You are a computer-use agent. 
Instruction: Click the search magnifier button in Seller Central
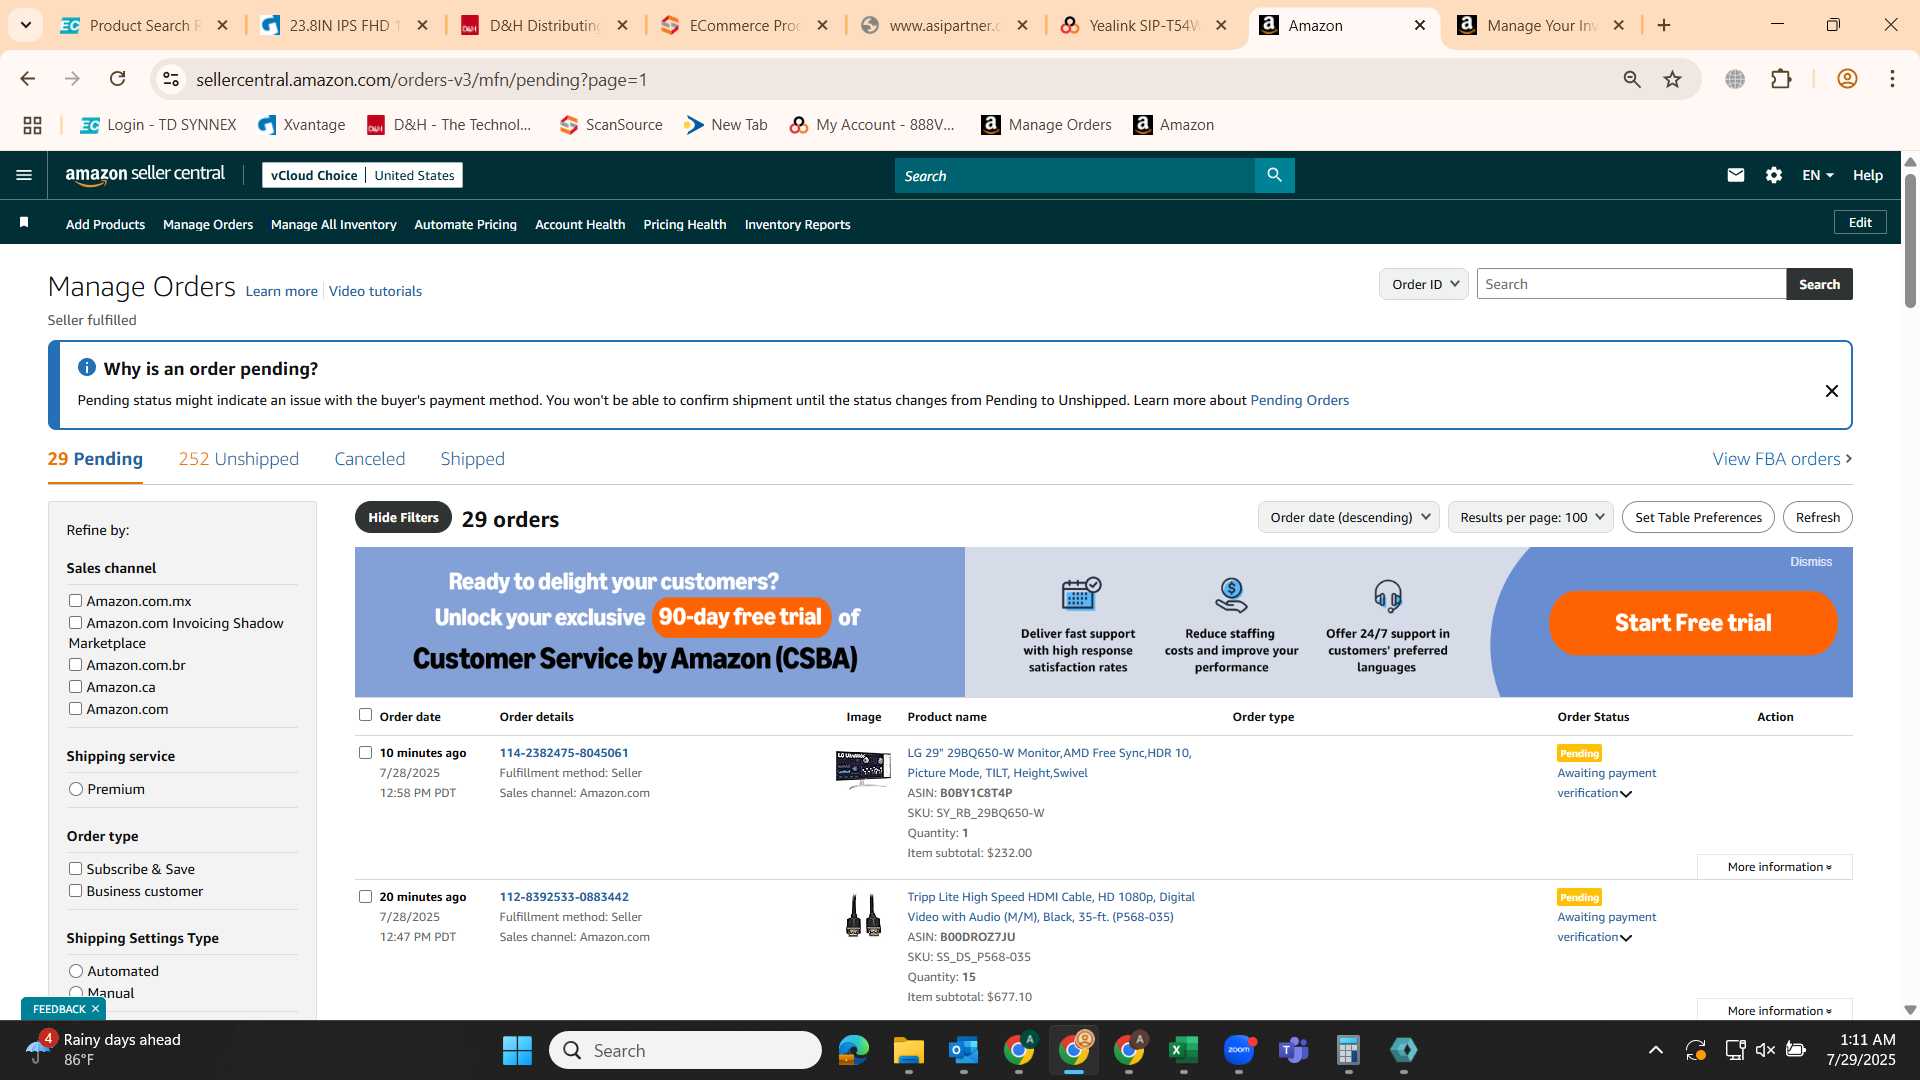click(x=1274, y=175)
